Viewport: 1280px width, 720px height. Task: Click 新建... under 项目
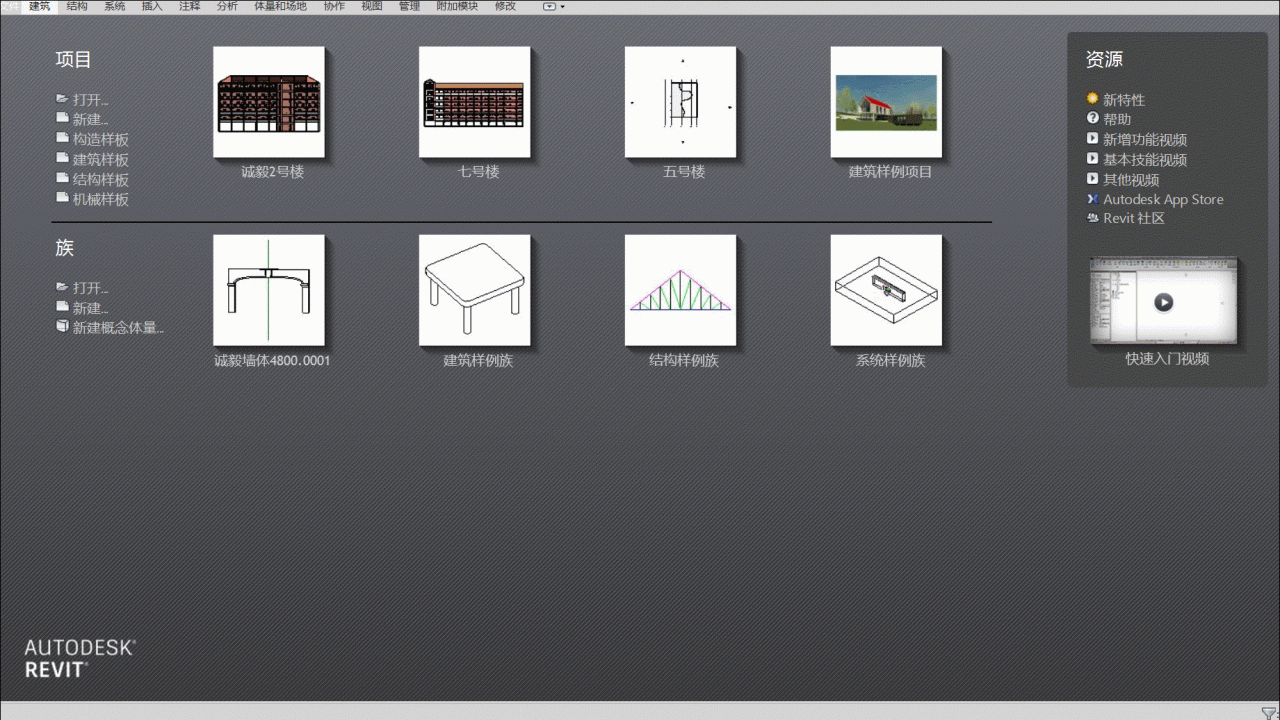coord(91,120)
